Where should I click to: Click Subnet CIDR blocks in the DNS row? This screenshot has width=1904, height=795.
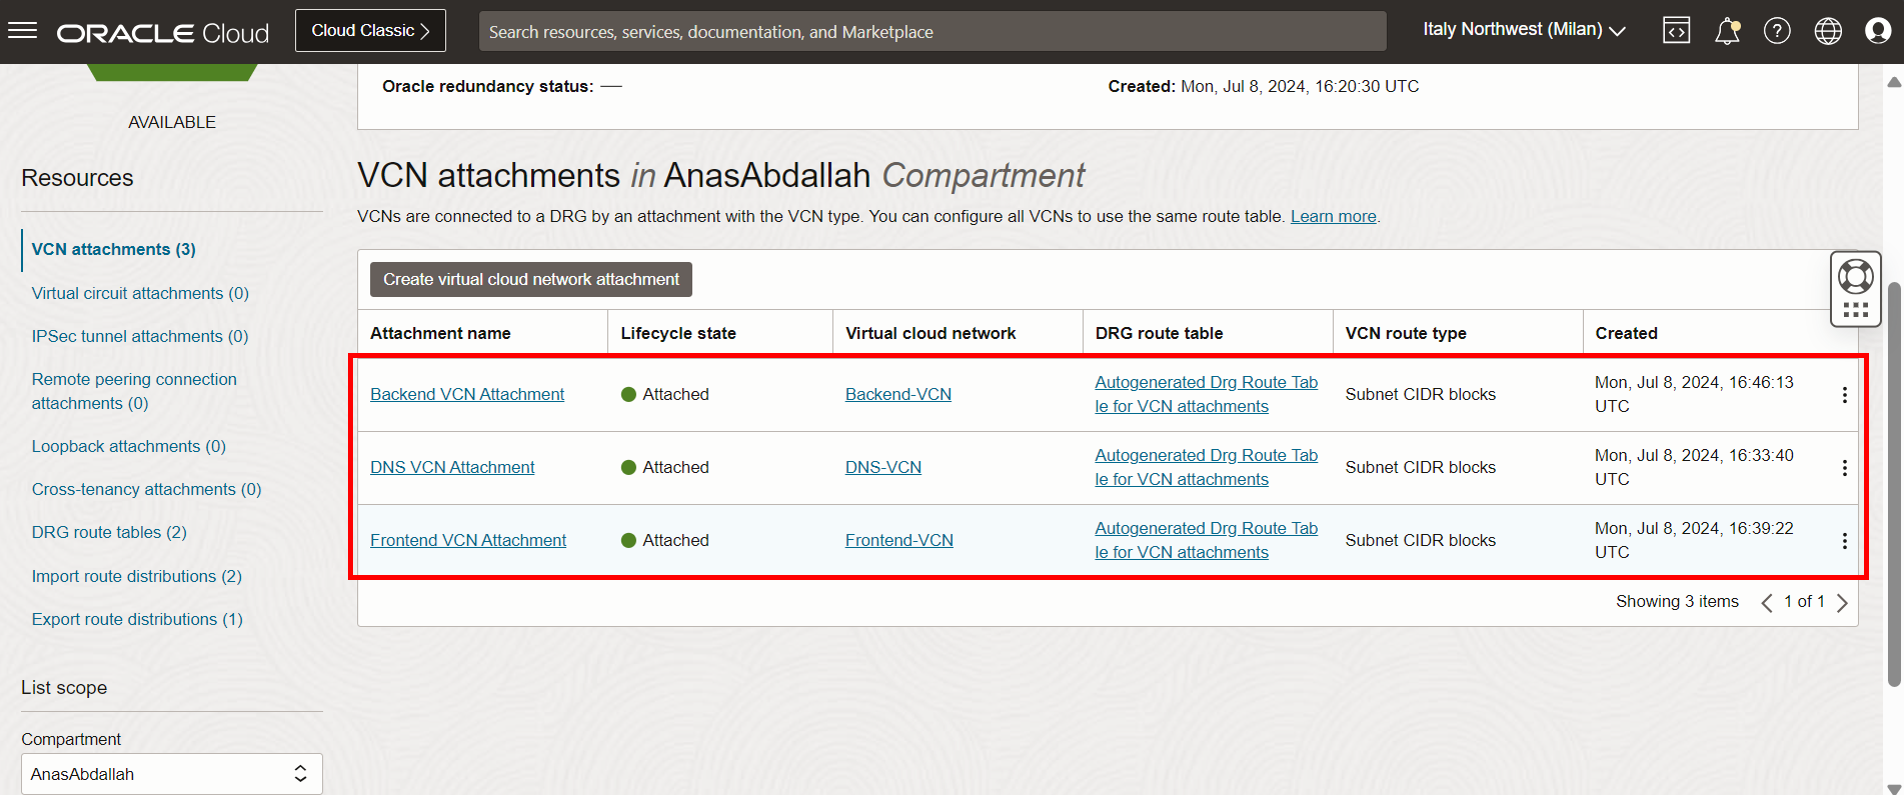point(1420,467)
